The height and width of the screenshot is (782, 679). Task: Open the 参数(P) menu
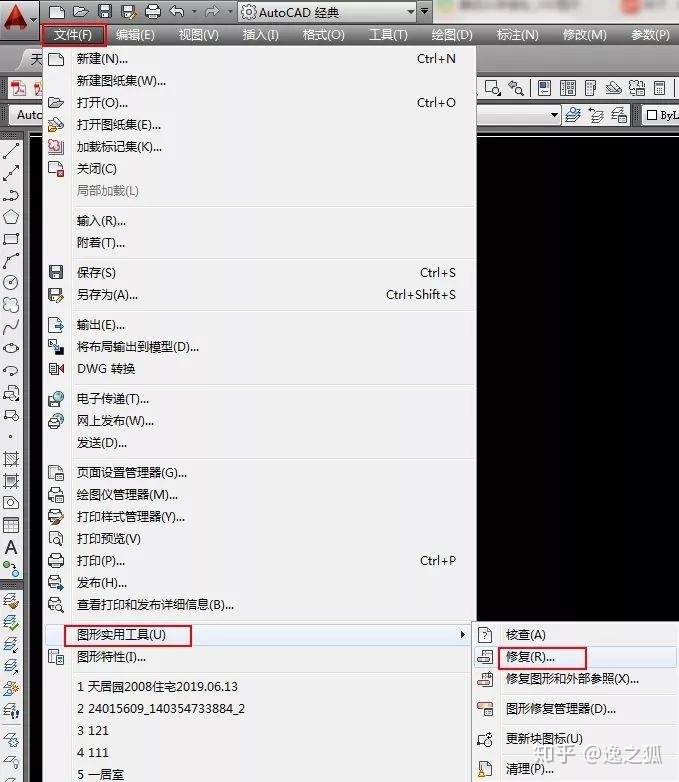click(650, 35)
